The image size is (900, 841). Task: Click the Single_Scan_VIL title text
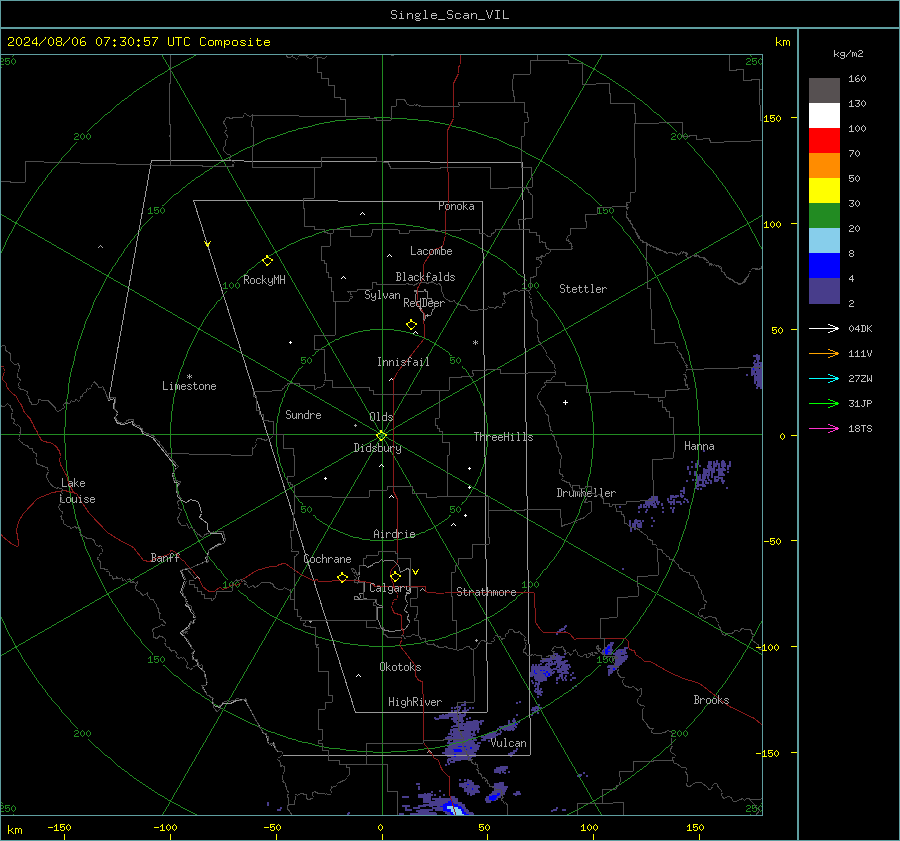[x=449, y=15]
